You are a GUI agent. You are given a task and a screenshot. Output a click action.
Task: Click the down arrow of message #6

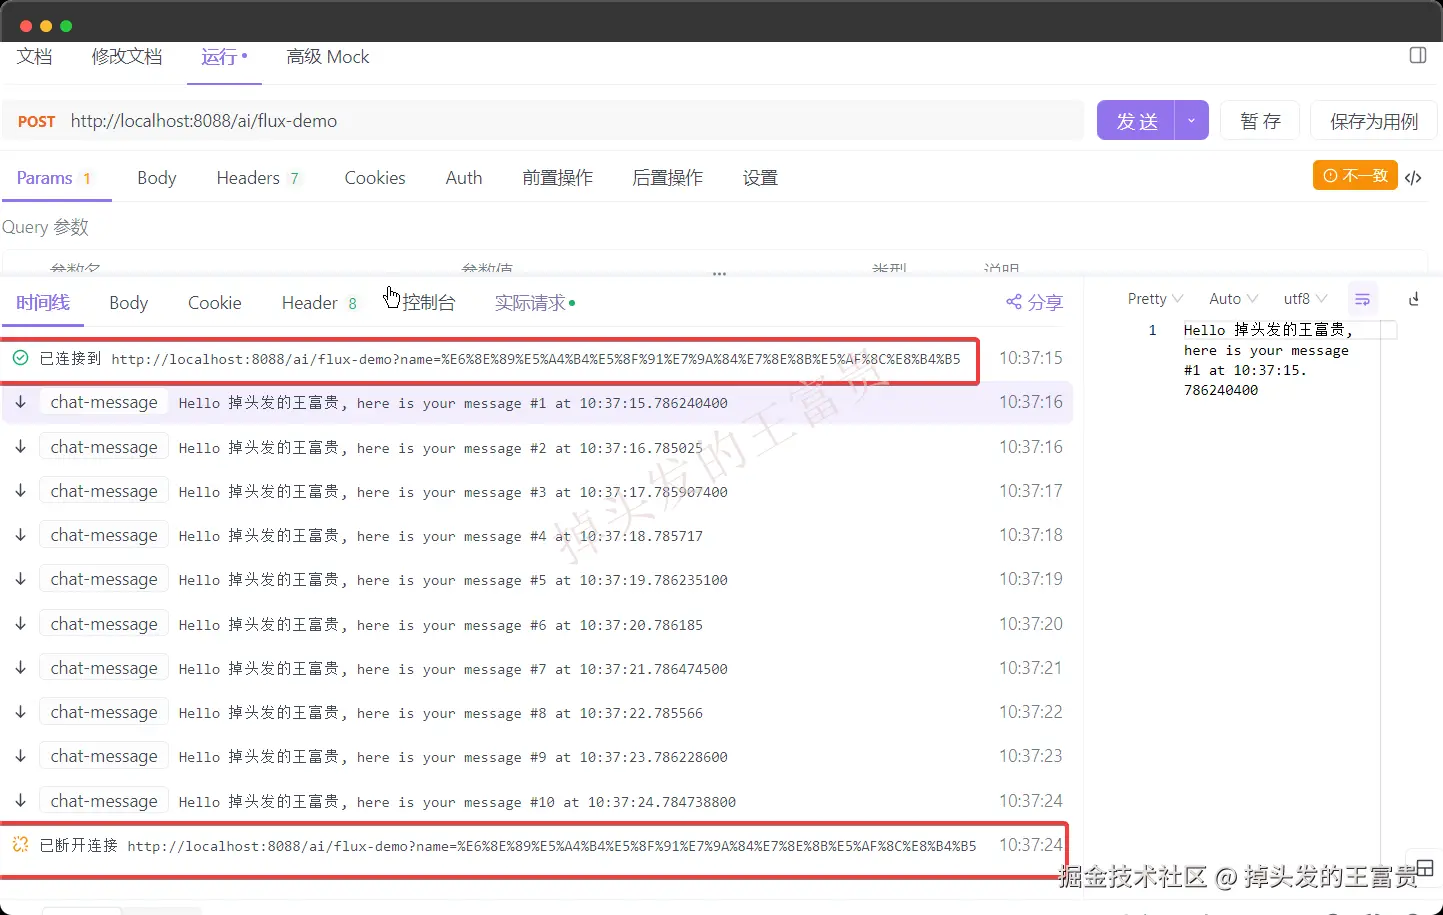point(20,624)
